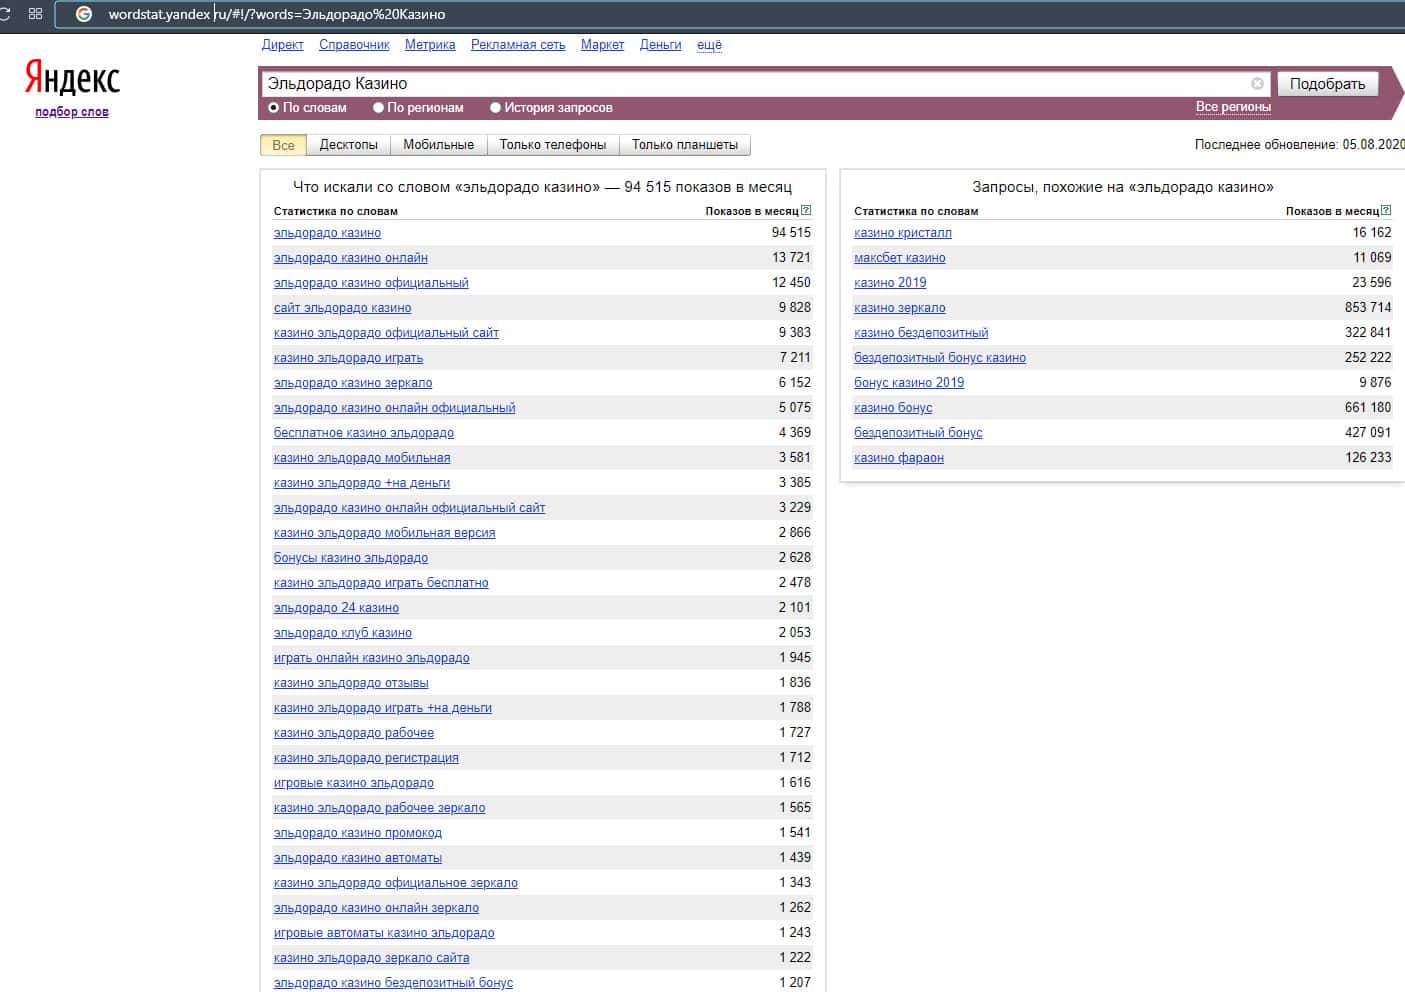Click help icon beside right 'Показов в месяц'

(x=1386, y=211)
